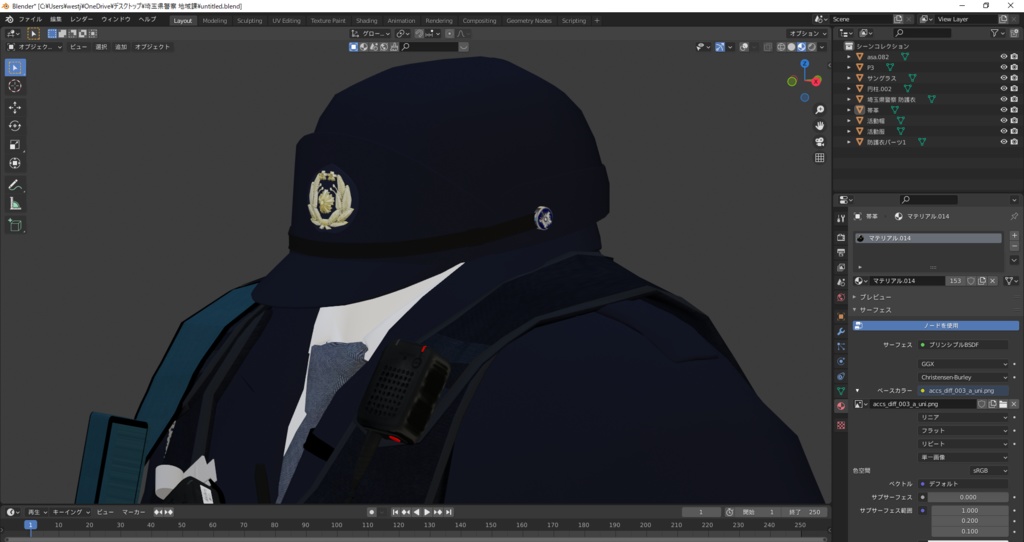Screen dimensions: 1024x542
Task: Disable rendering of 活動帽 camera icon
Action: [x=1014, y=120]
